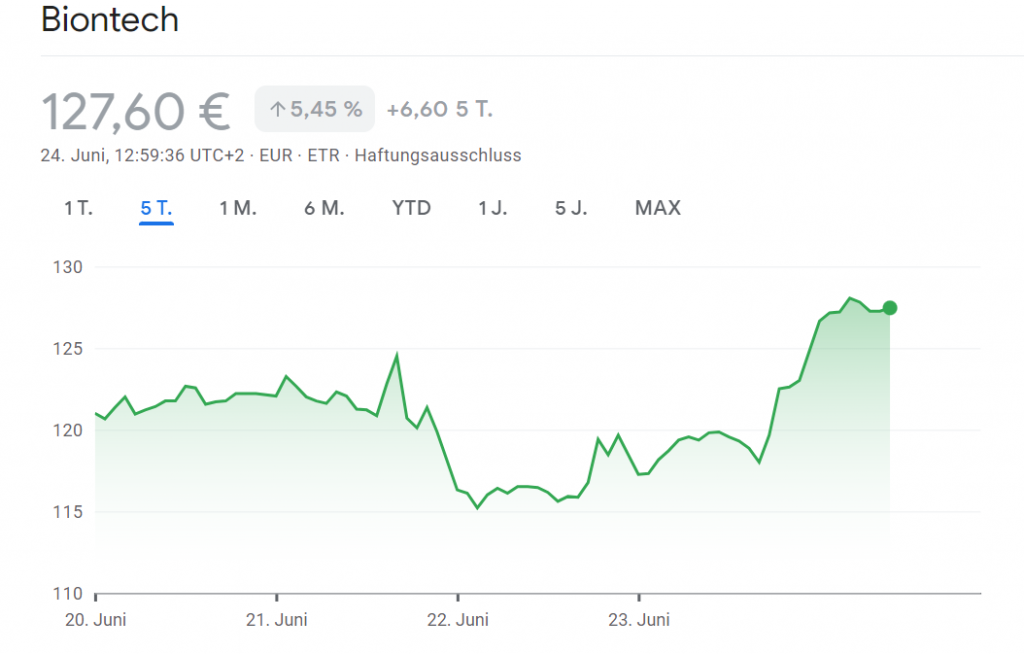Show the 1 J. chart range

(x=492, y=208)
